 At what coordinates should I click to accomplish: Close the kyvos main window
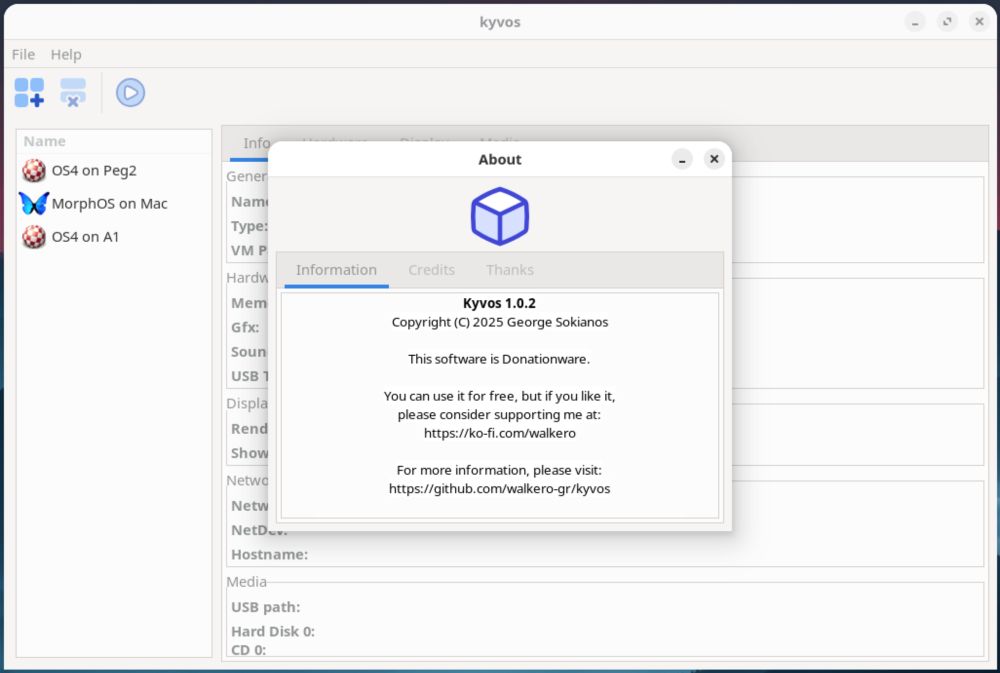[980, 22]
